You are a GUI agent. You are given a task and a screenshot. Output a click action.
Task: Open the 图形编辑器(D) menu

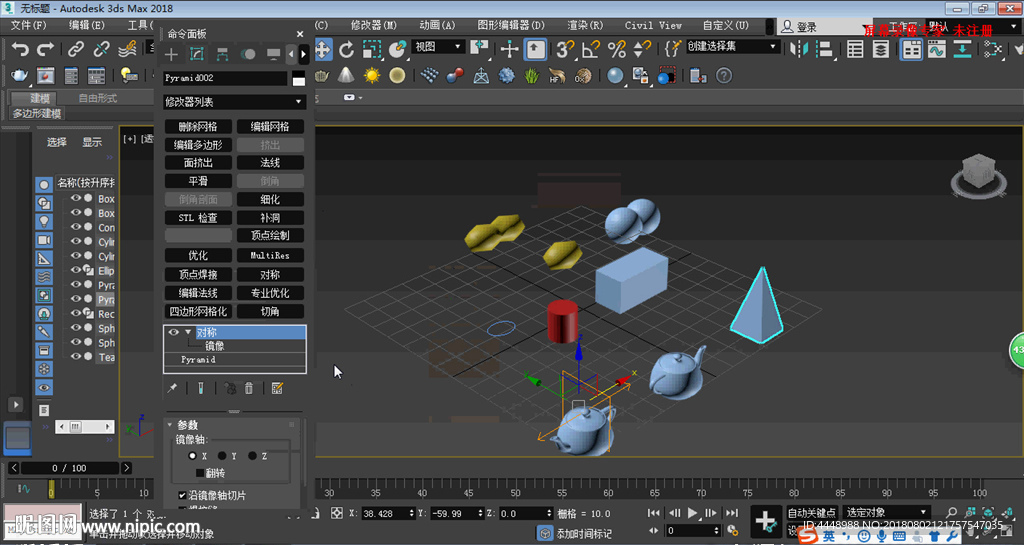coord(511,25)
